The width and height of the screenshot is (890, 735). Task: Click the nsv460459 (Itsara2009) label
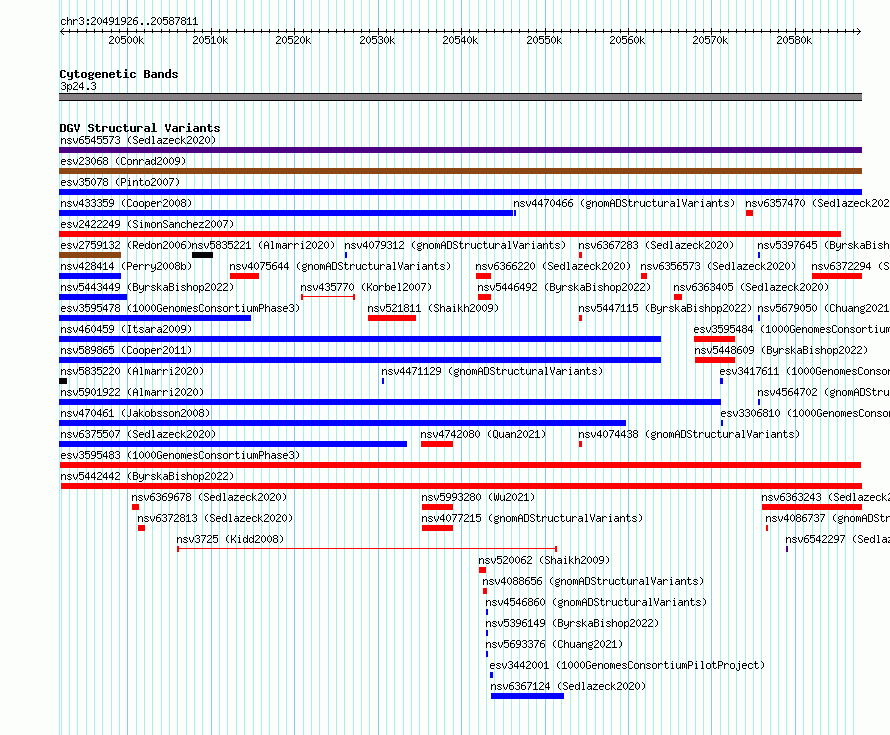tap(126, 329)
